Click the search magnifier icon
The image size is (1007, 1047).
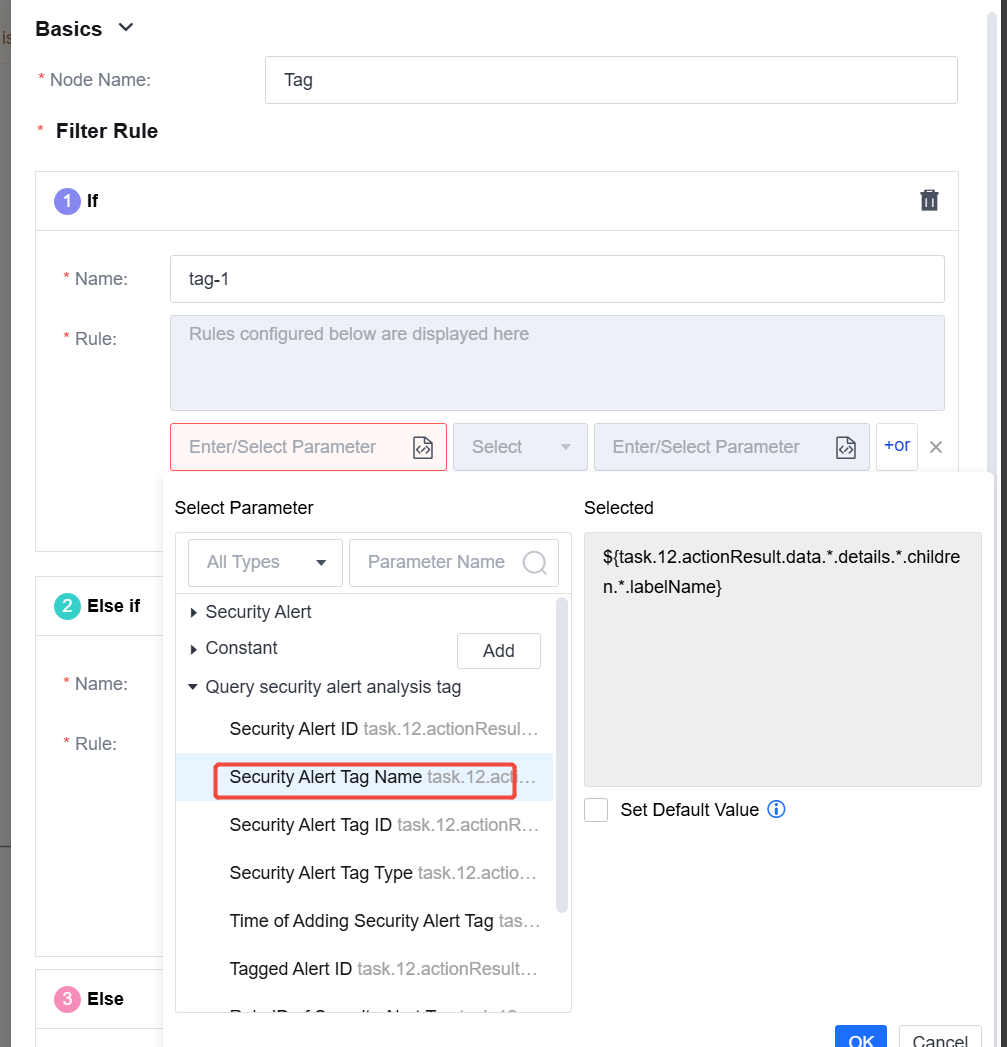click(x=535, y=563)
